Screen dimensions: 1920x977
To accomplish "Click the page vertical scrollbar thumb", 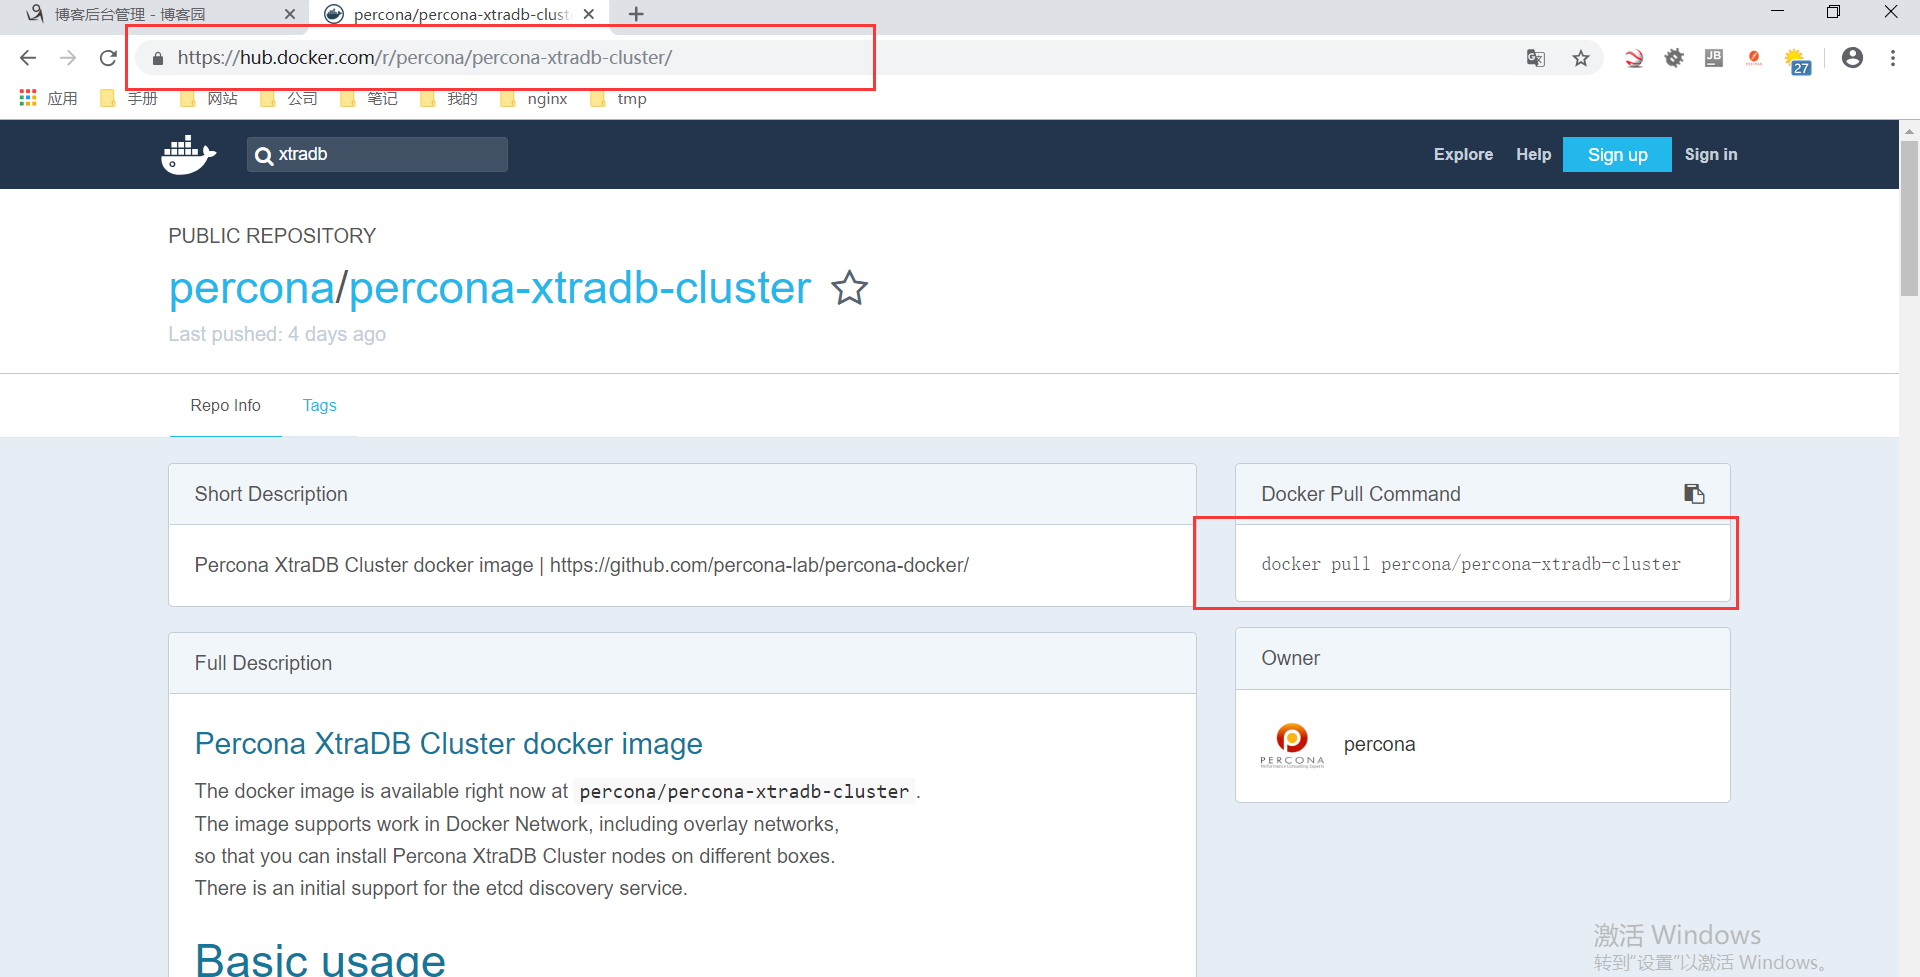I will (x=1909, y=218).
